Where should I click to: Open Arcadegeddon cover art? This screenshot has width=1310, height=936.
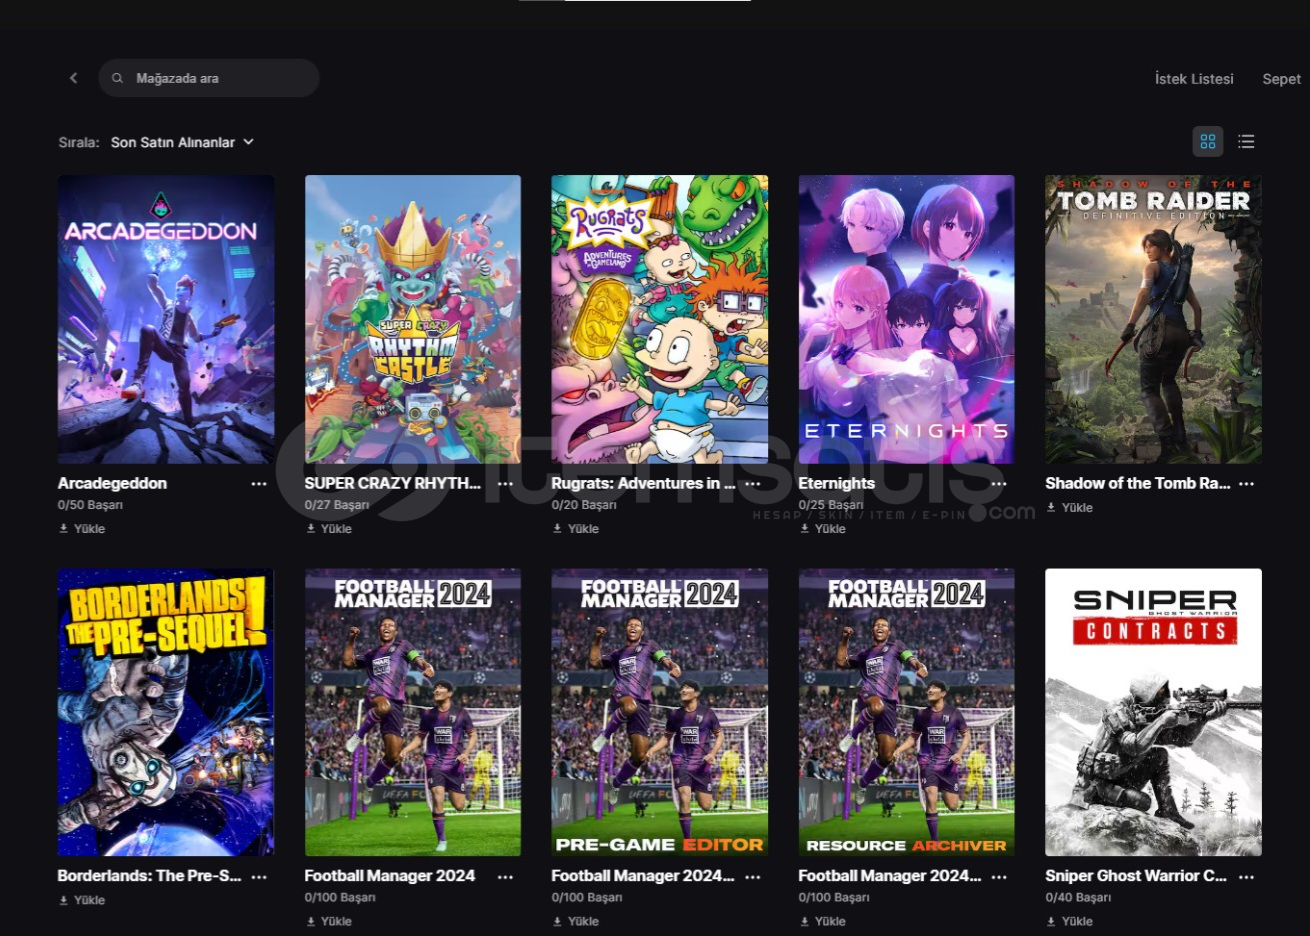pyautogui.click(x=166, y=319)
